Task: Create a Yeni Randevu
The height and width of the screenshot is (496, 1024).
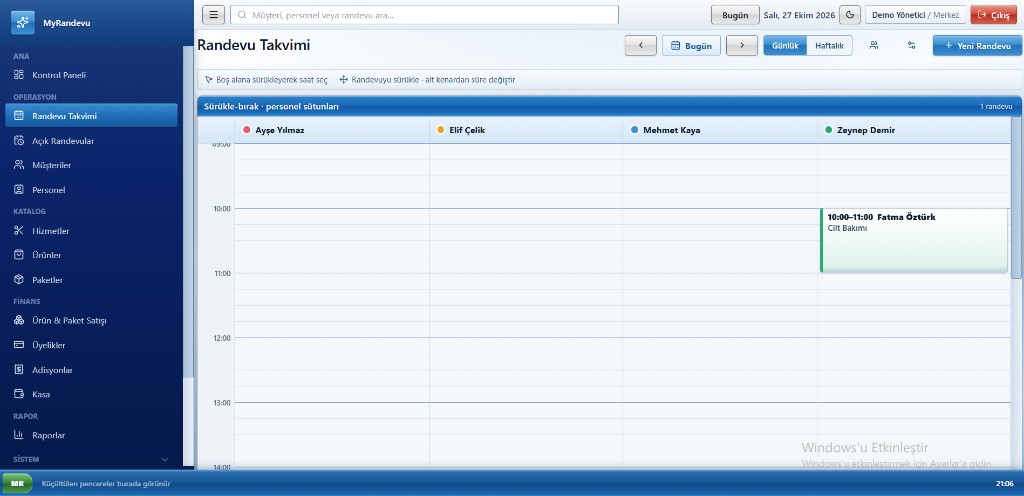Action: 977,46
